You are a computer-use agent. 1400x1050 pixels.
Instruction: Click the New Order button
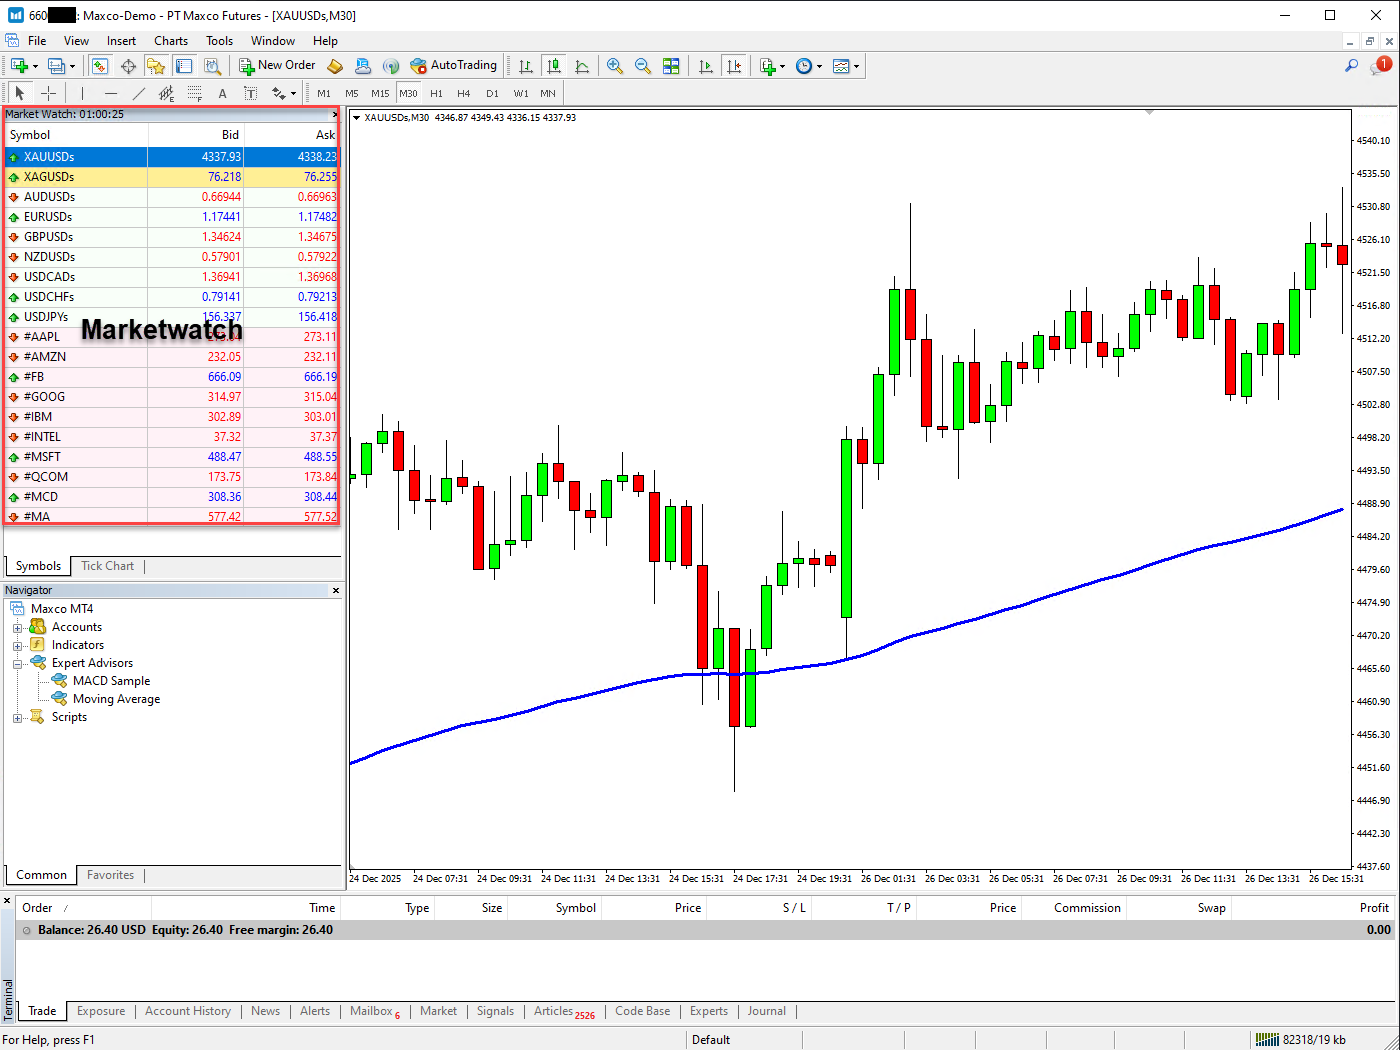[277, 66]
